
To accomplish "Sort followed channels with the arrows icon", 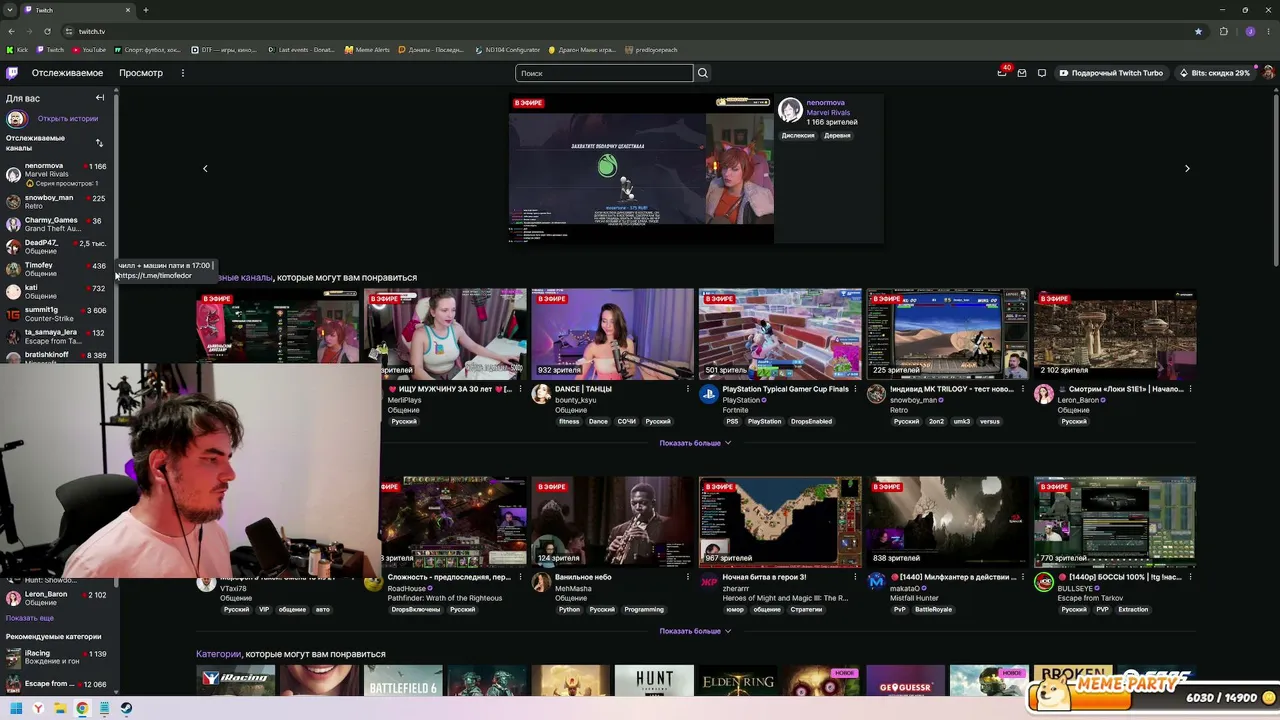I will [99, 143].
